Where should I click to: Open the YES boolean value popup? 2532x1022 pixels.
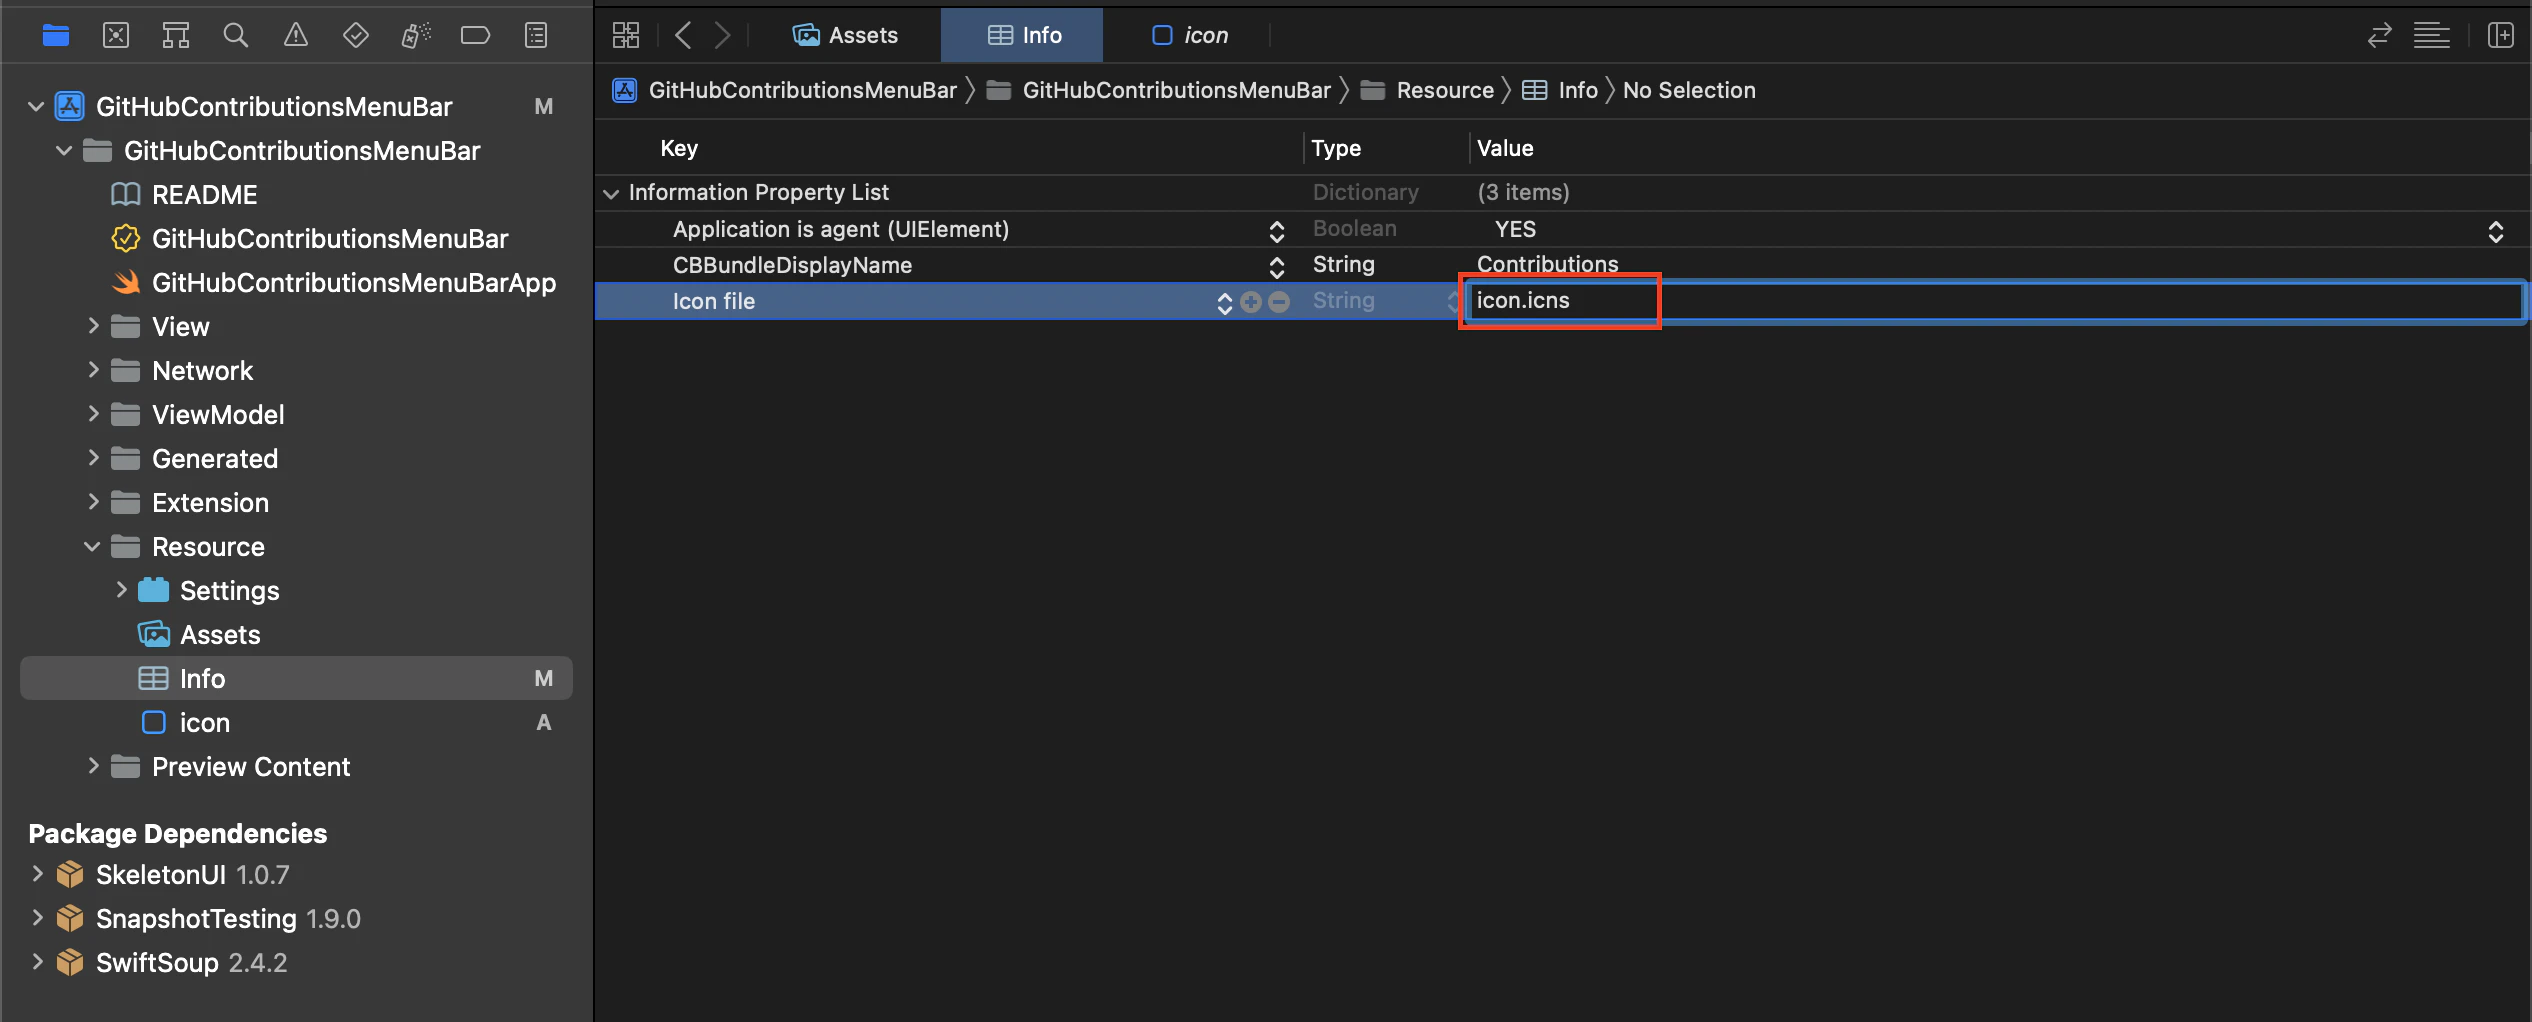click(2495, 231)
